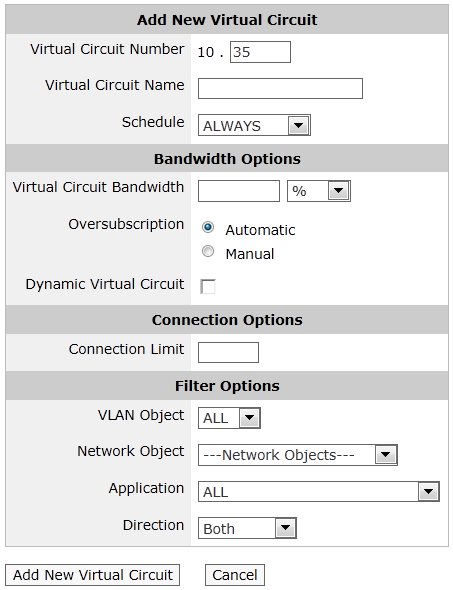This screenshot has height=590, width=453.
Task: Select the Manual oversubscription radio button
Action: click(208, 251)
